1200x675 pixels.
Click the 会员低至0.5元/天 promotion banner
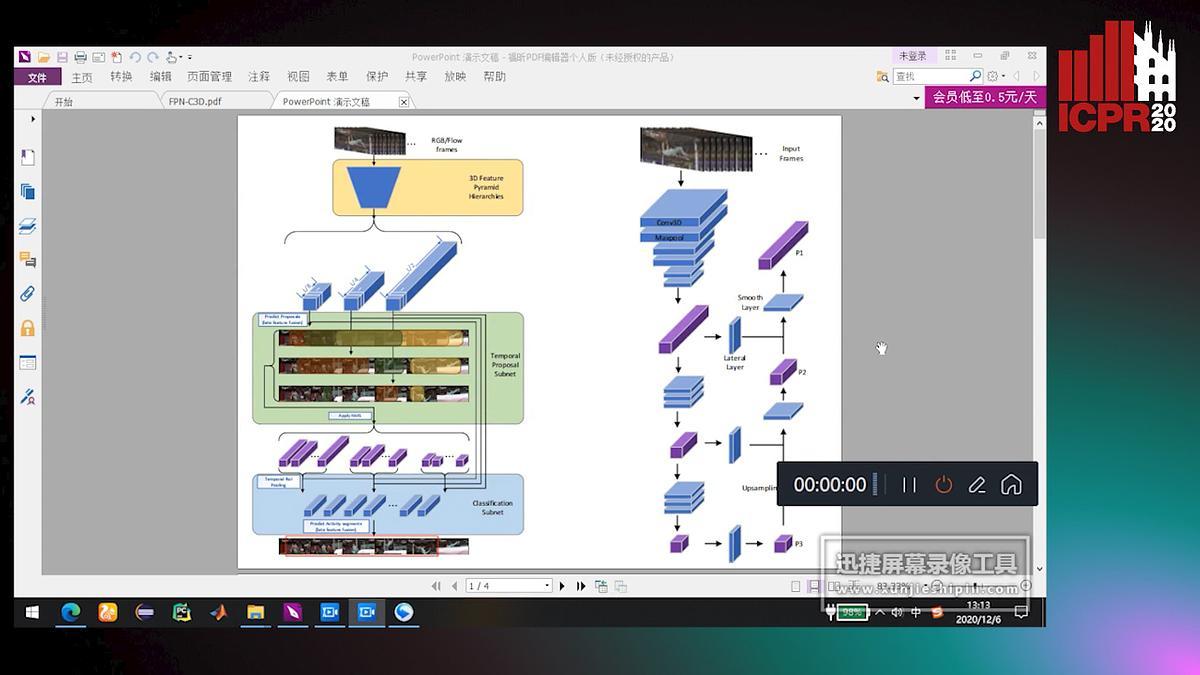[984, 97]
